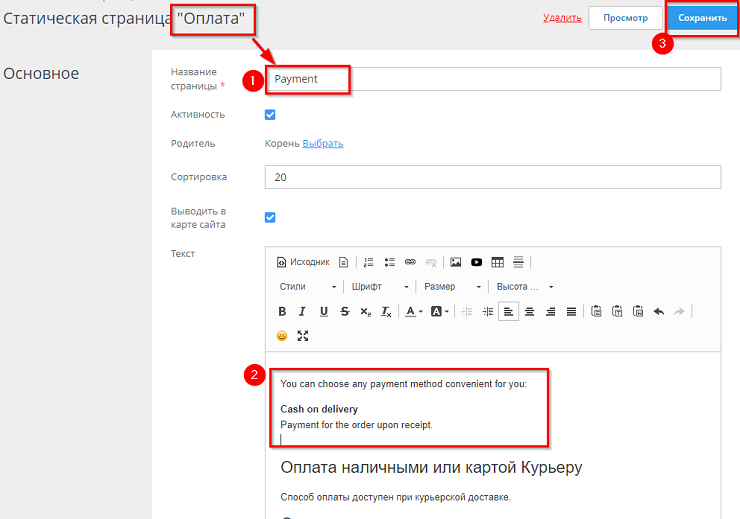Viewport: 740px width, 519px height.
Task: Center-align the selected text
Action: pos(529,311)
